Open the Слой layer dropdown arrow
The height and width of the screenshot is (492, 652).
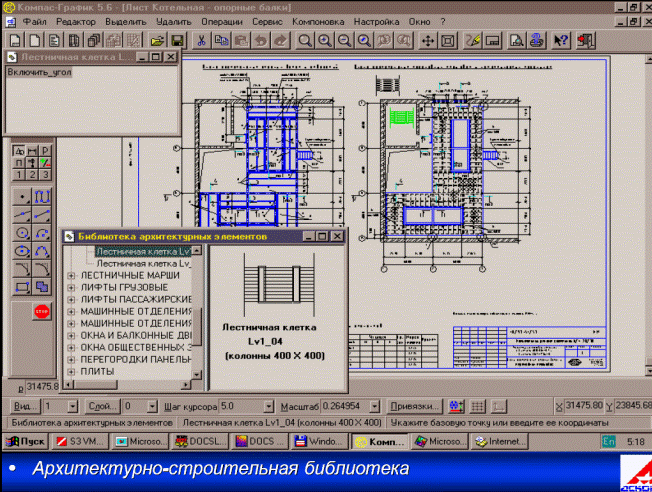[152, 406]
